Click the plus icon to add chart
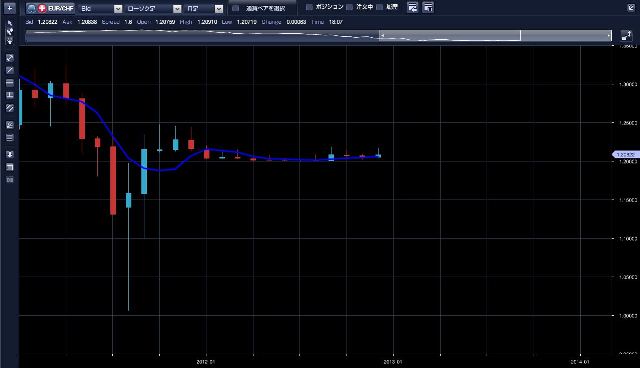This screenshot has height=368, width=640. click(9, 8)
